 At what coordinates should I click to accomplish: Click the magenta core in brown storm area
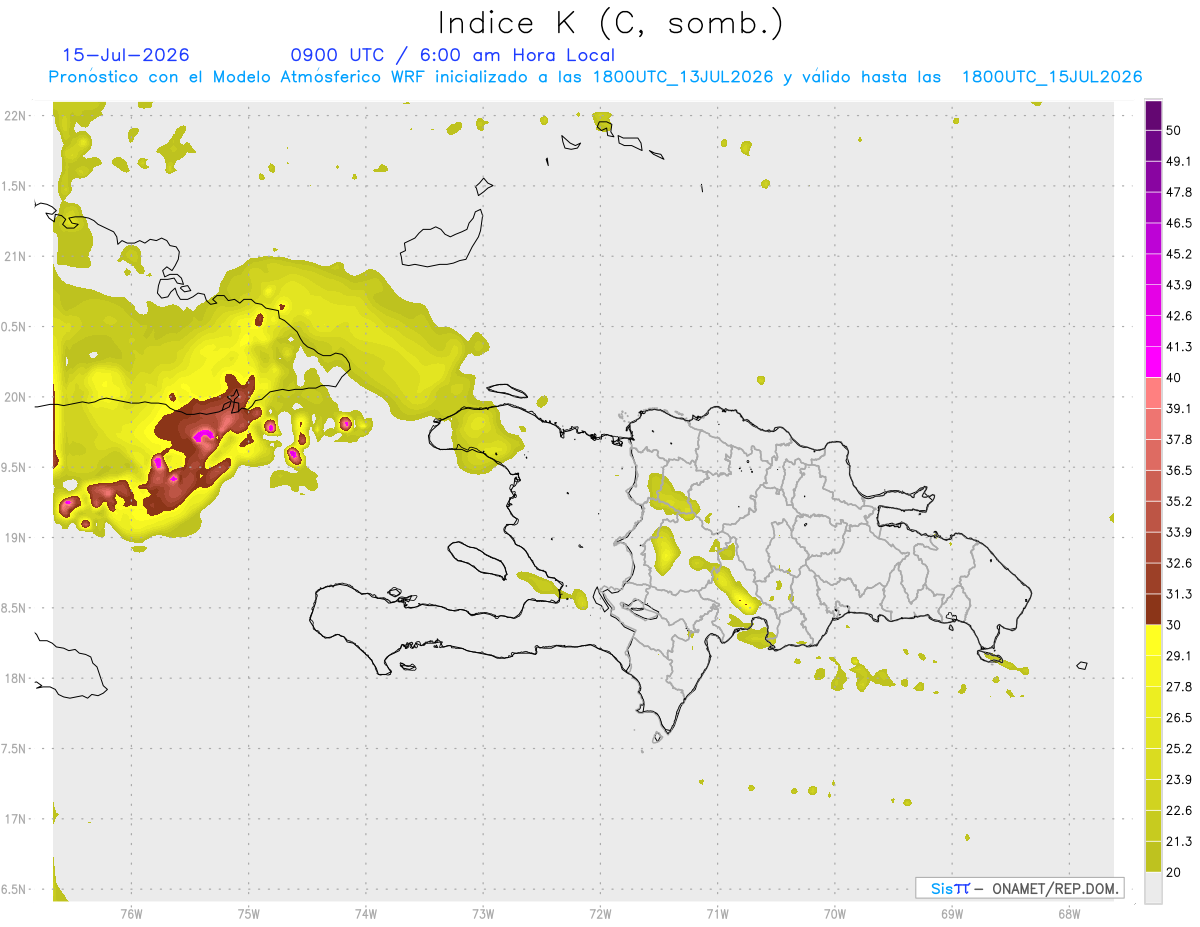[x=204, y=435]
